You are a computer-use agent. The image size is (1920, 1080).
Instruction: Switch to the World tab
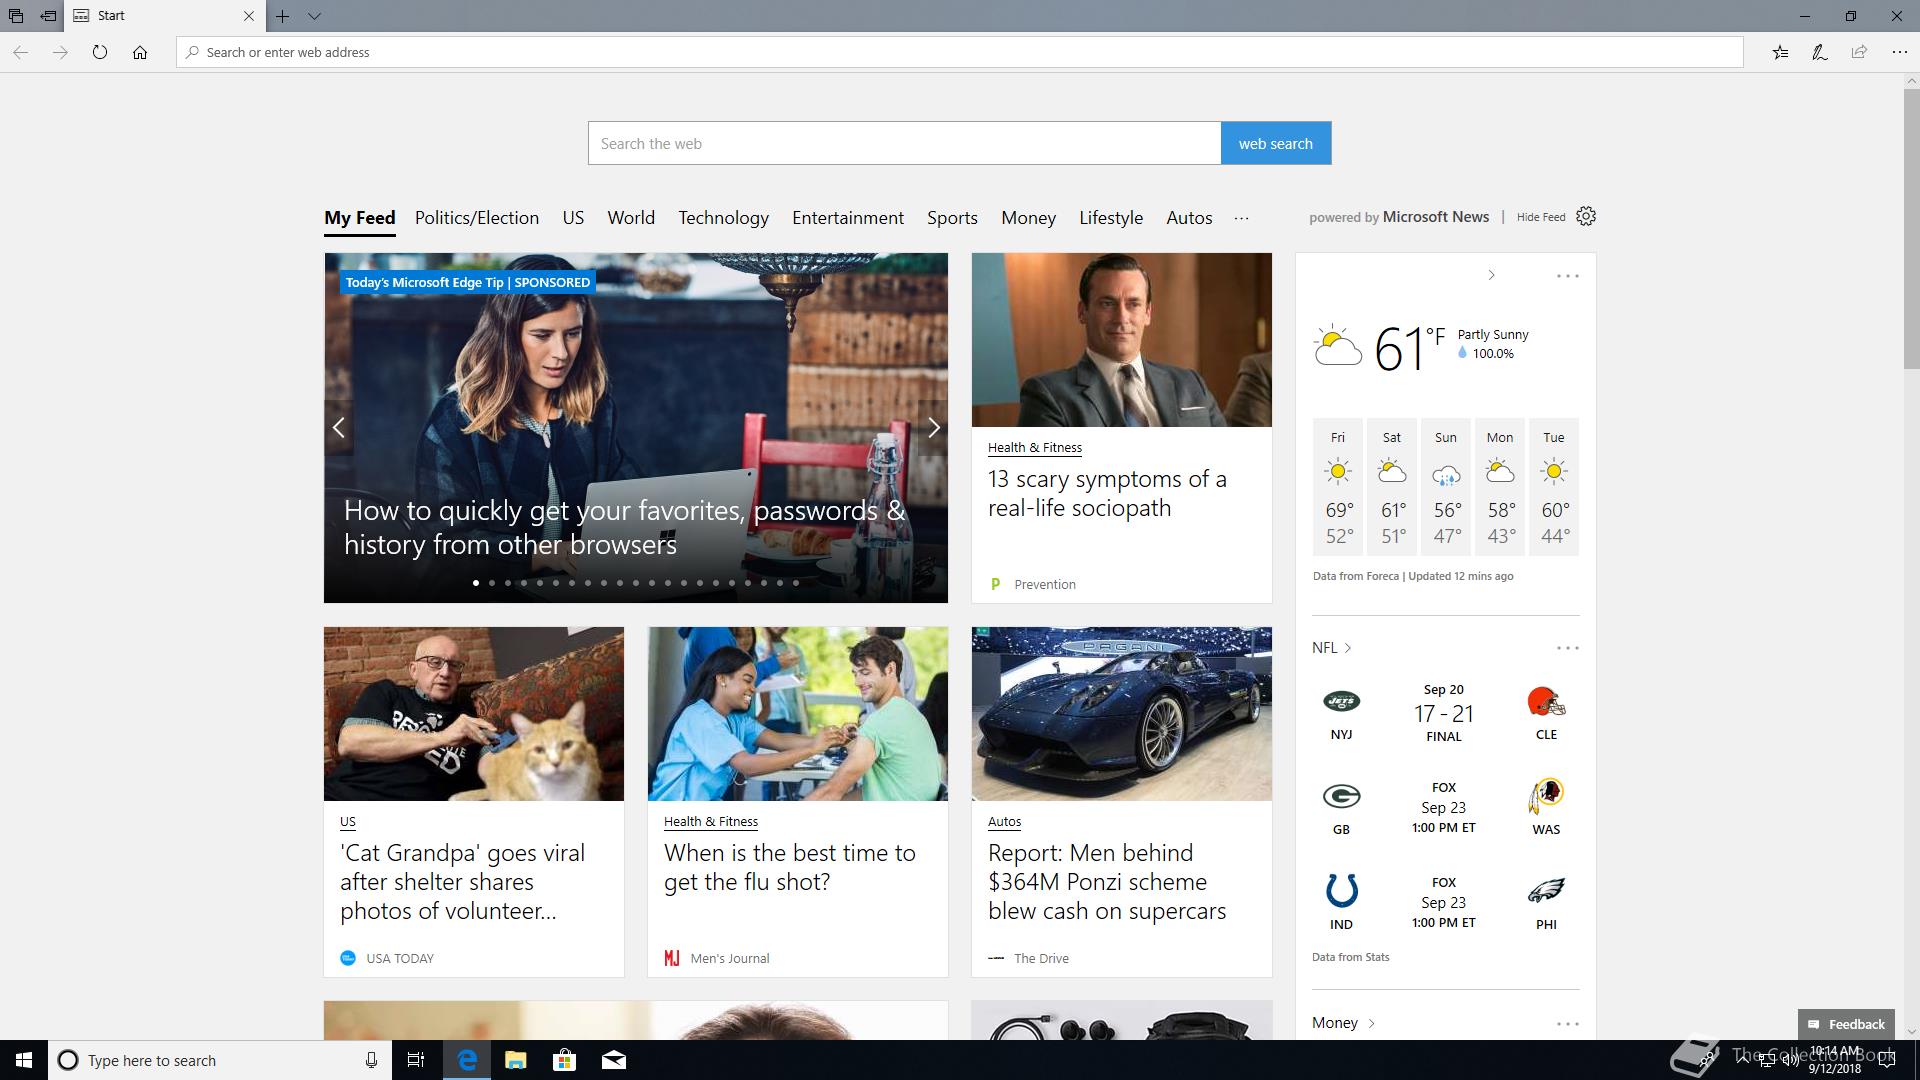click(631, 218)
